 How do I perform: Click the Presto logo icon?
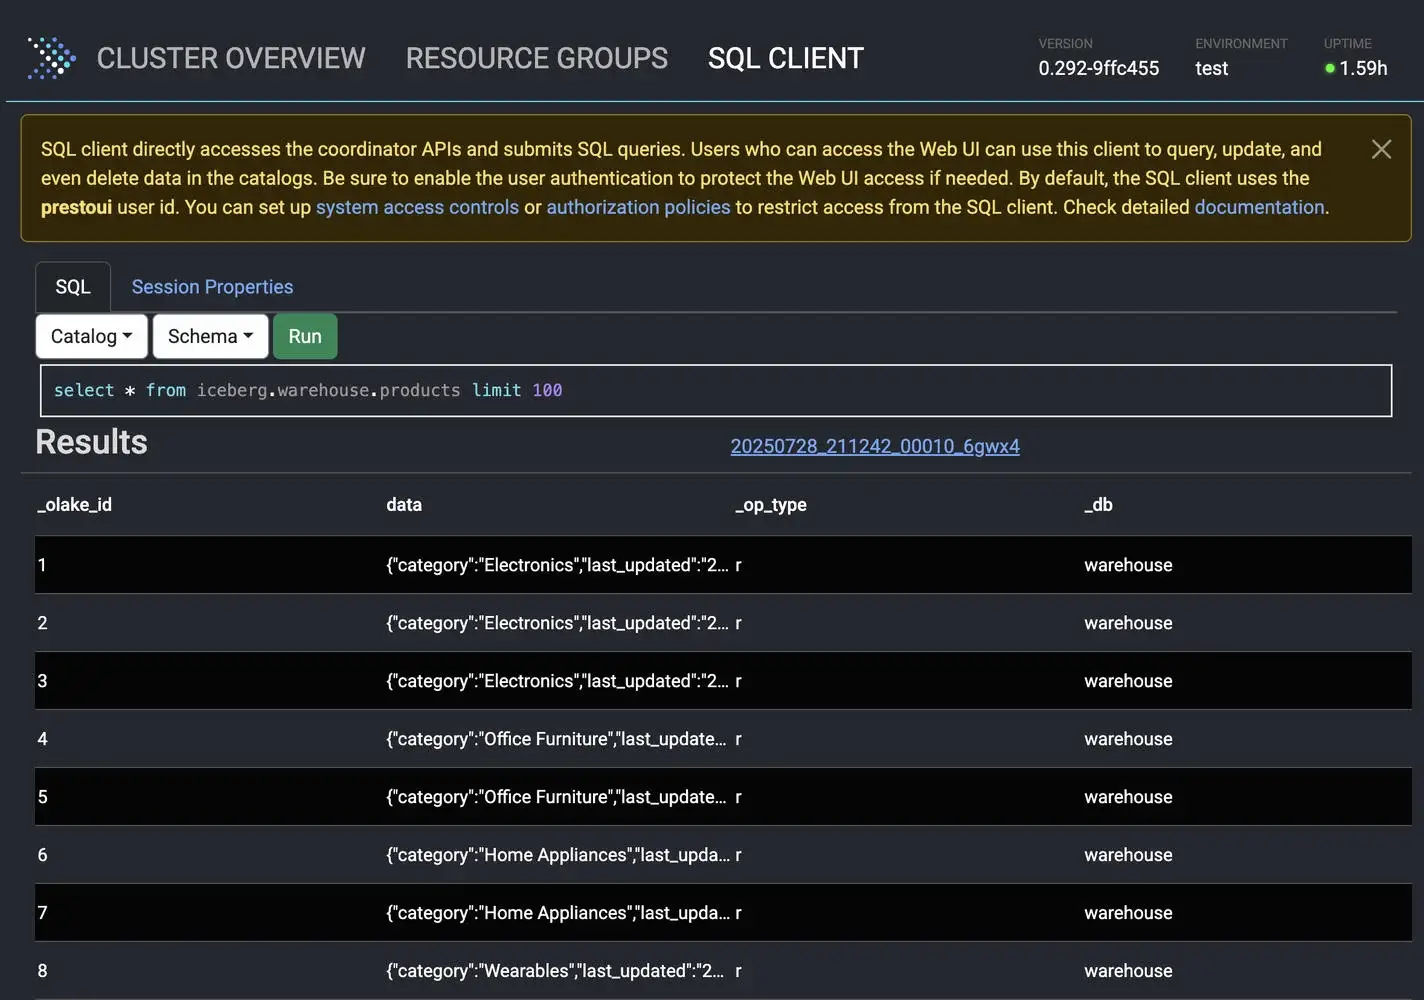pos(52,58)
